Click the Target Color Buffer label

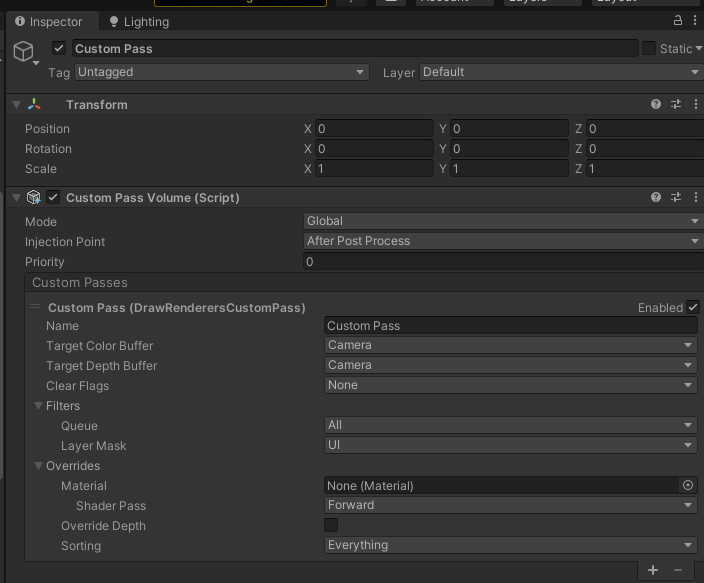coord(99,346)
